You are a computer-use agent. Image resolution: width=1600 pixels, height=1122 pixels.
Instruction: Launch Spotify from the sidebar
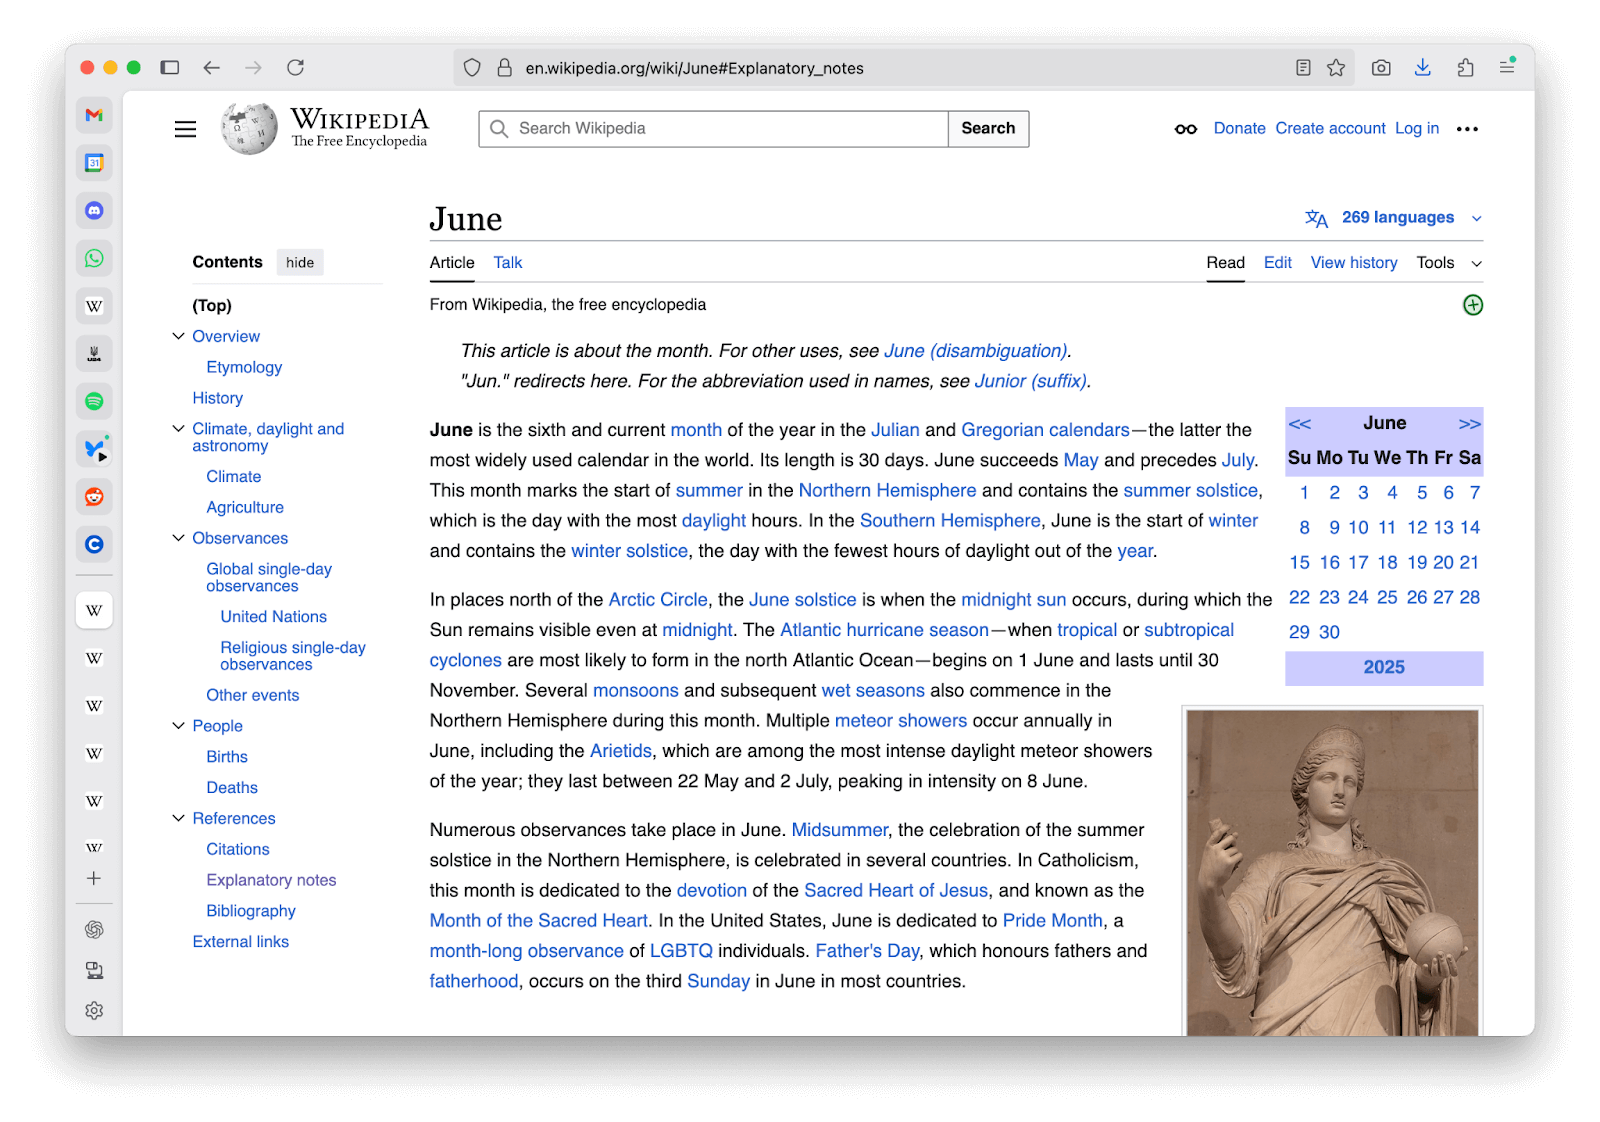coord(94,401)
